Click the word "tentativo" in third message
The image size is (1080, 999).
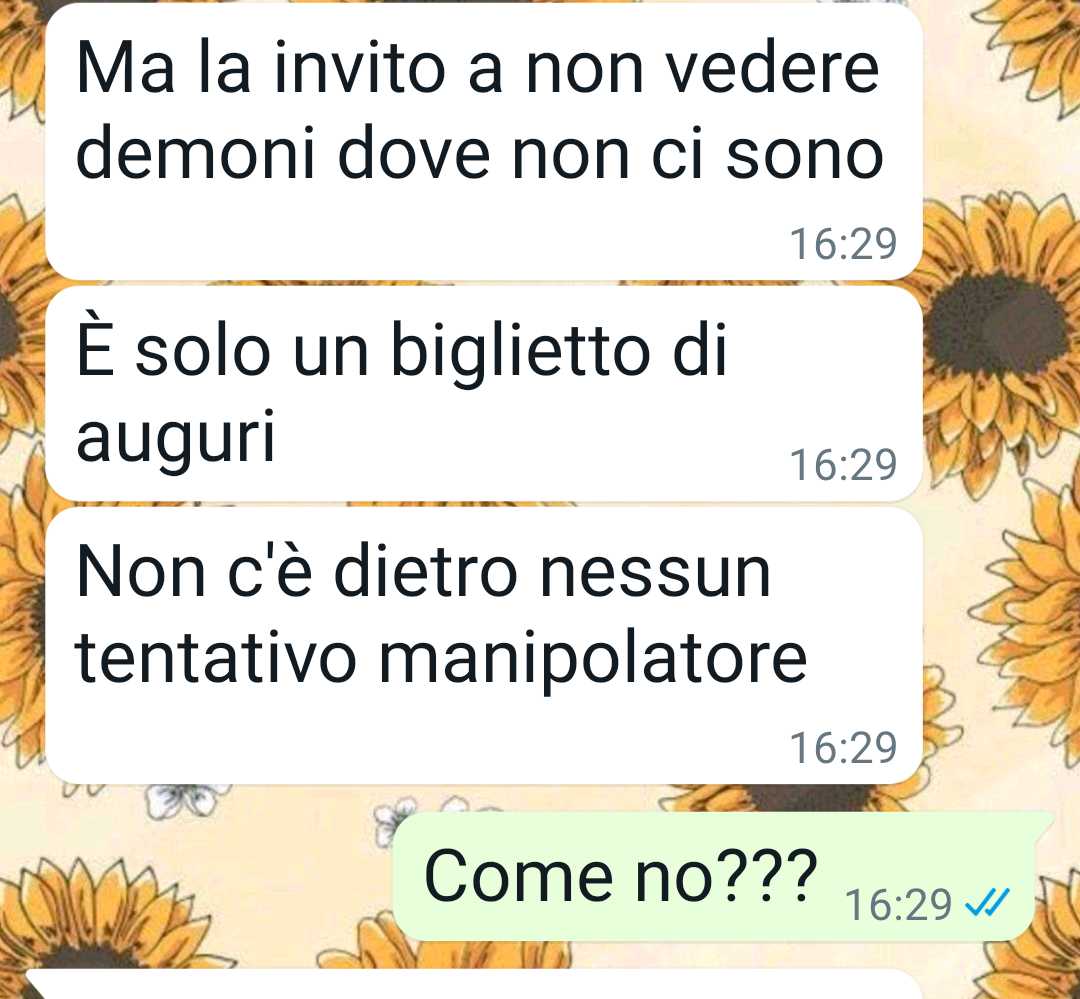pyautogui.click(x=216, y=657)
